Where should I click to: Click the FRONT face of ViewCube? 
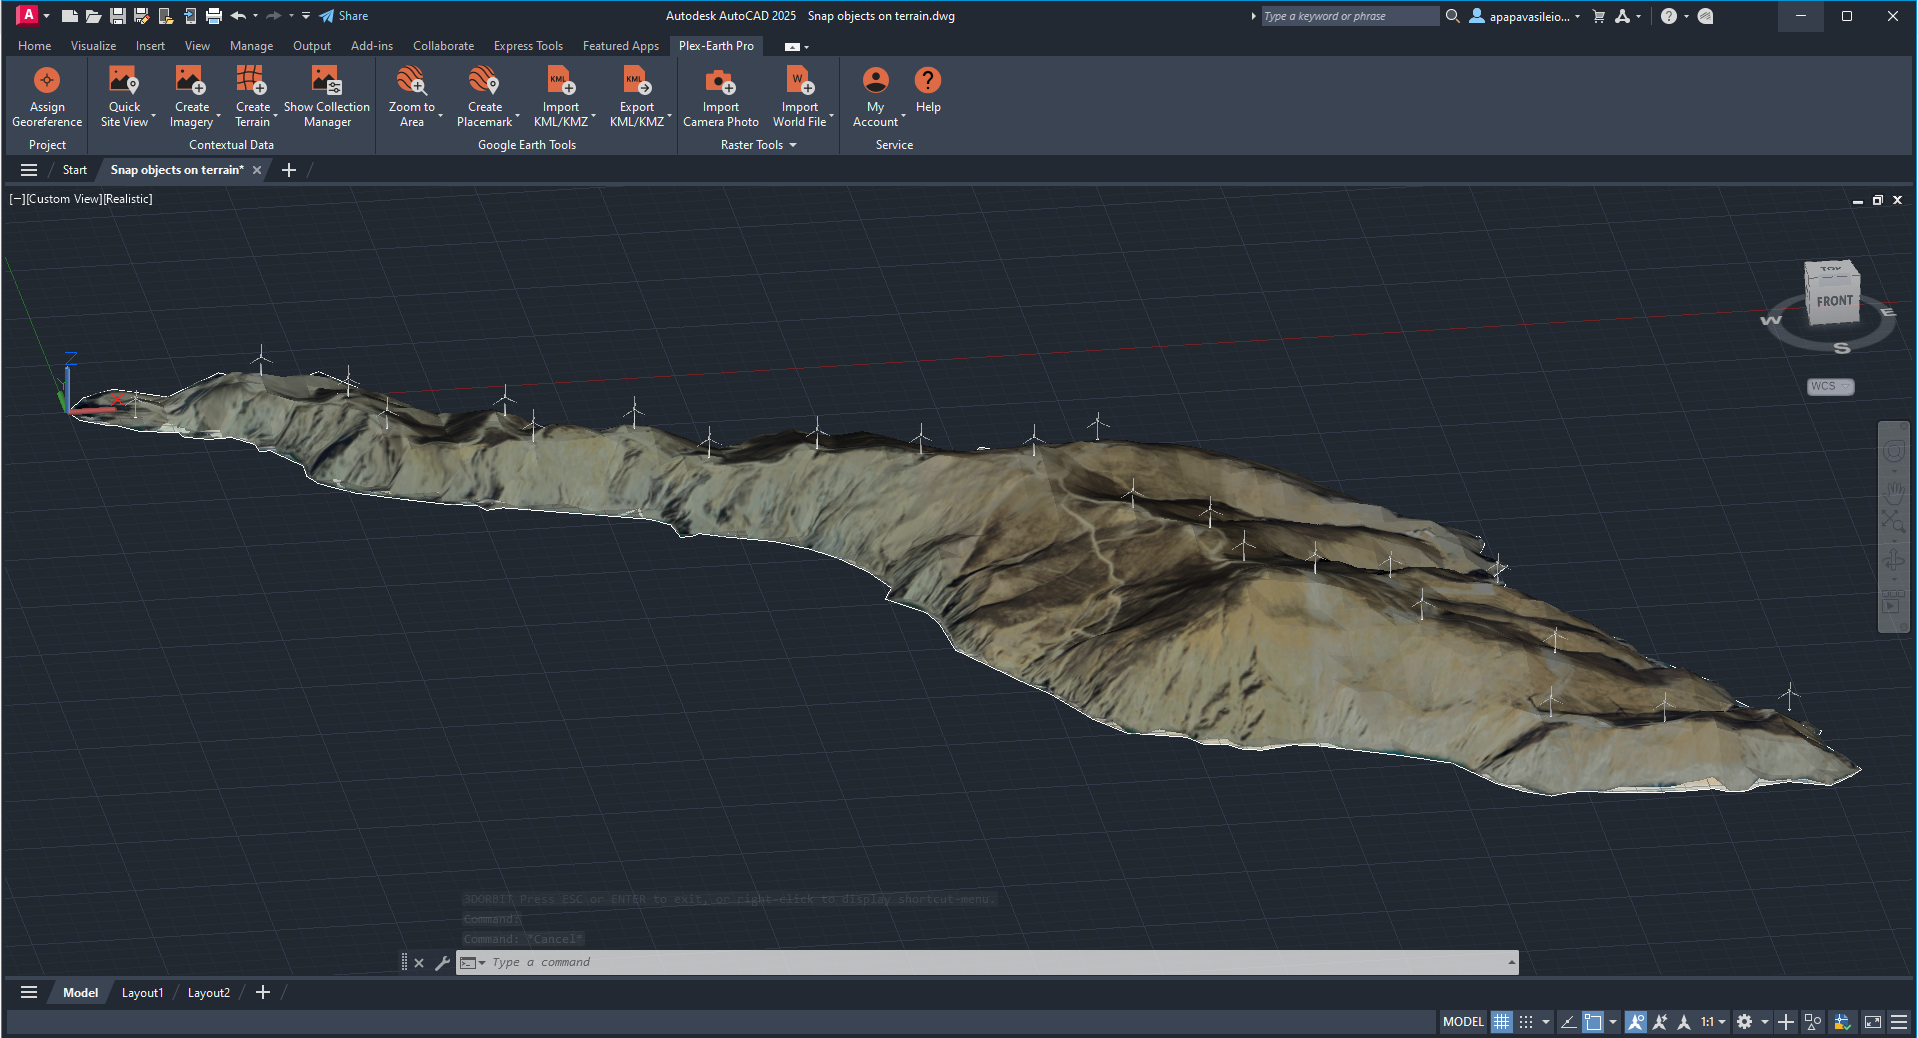[x=1834, y=301]
